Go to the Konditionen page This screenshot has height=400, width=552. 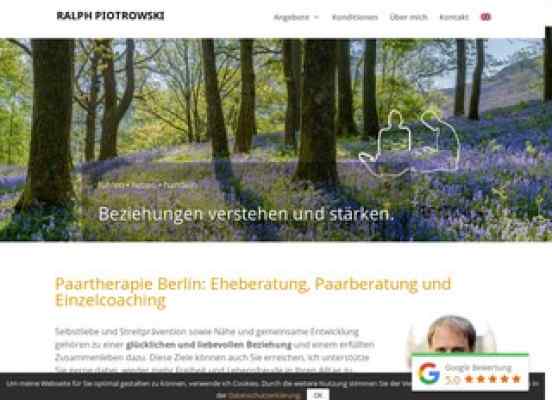pyautogui.click(x=355, y=17)
